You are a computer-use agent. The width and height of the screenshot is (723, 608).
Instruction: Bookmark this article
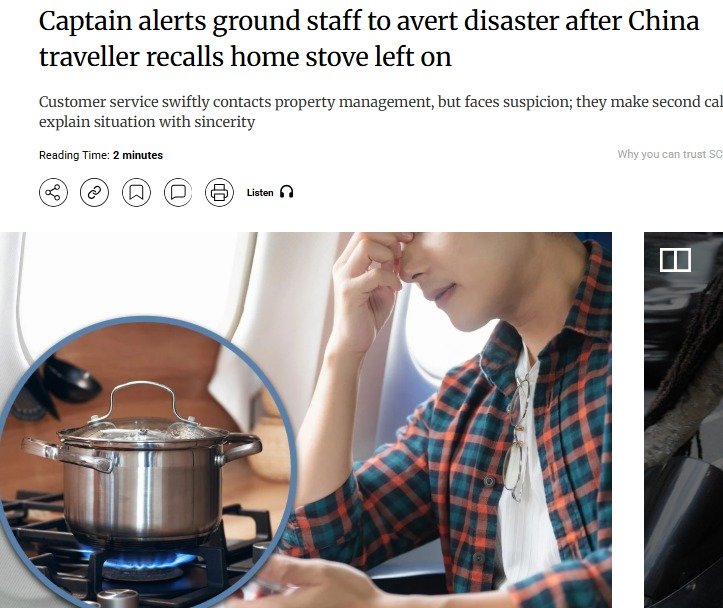pyautogui.click(x=136, y=192)
